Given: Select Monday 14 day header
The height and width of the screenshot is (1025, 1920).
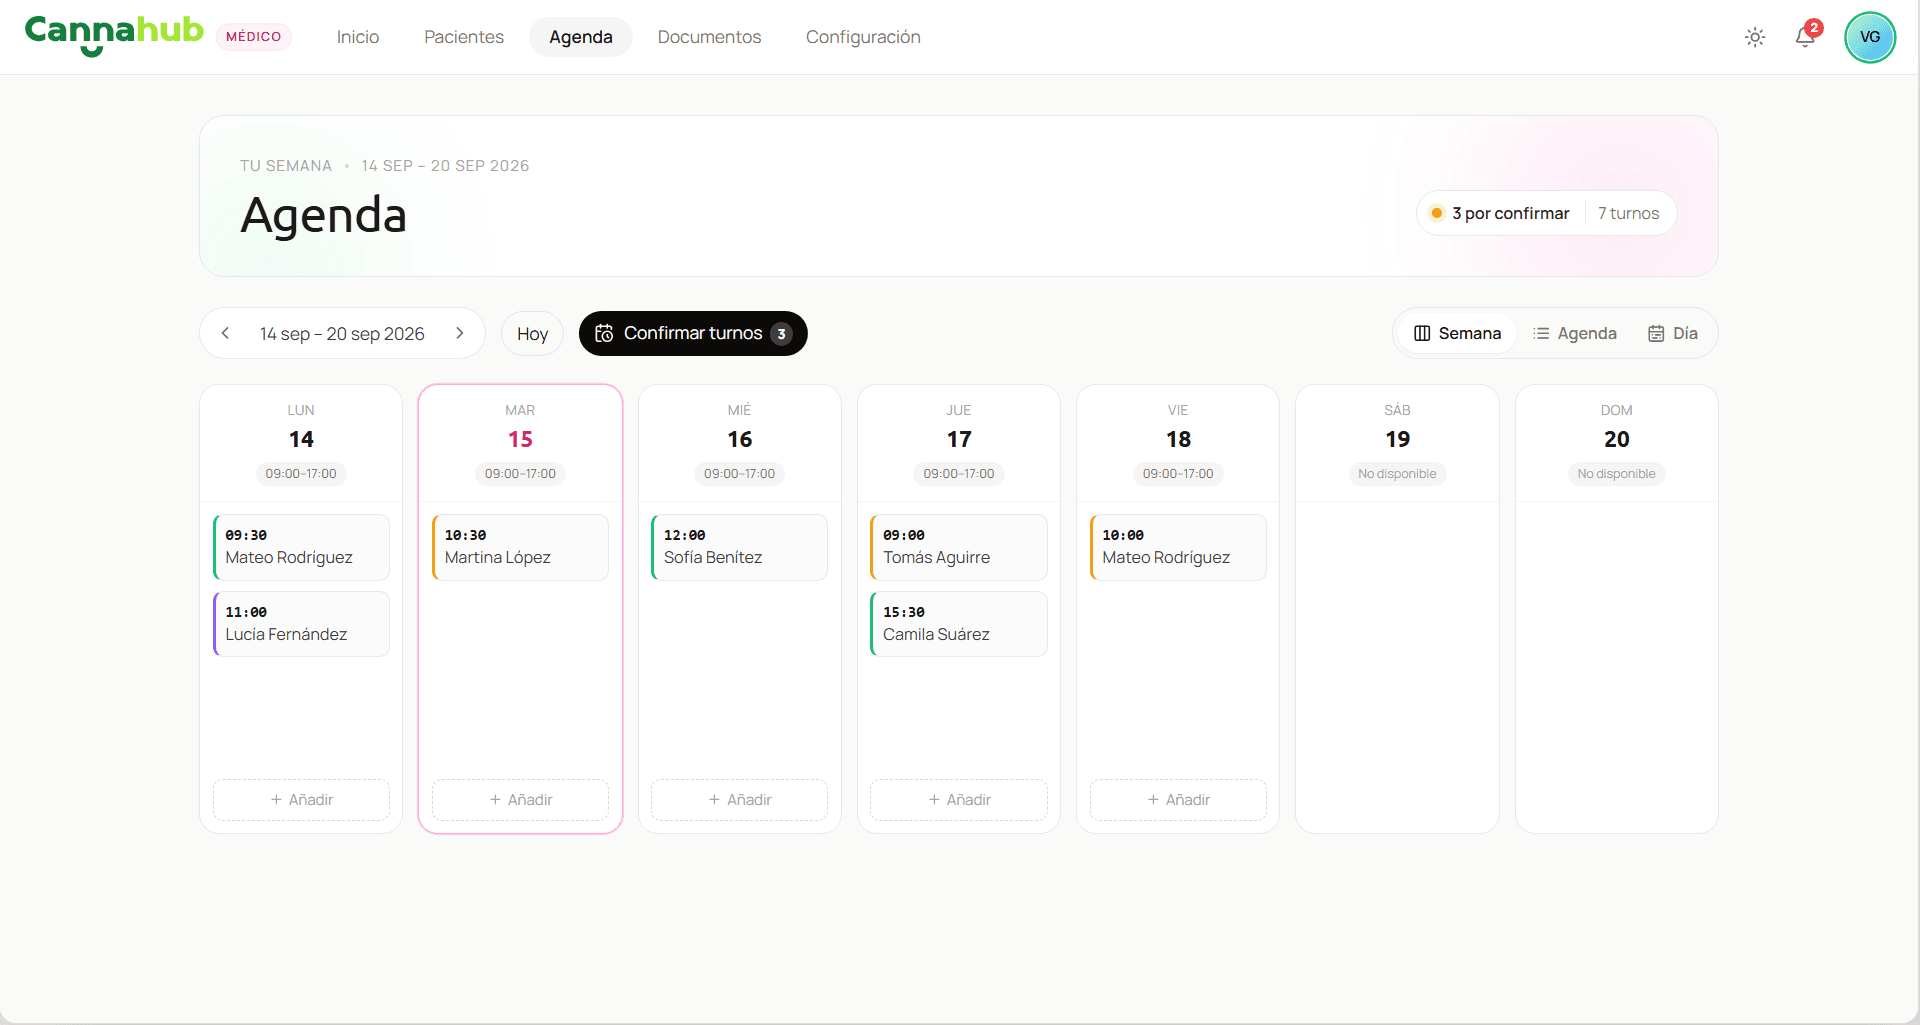Looking at the screenshot, I should pyautogui.click(x=301, y=443).
